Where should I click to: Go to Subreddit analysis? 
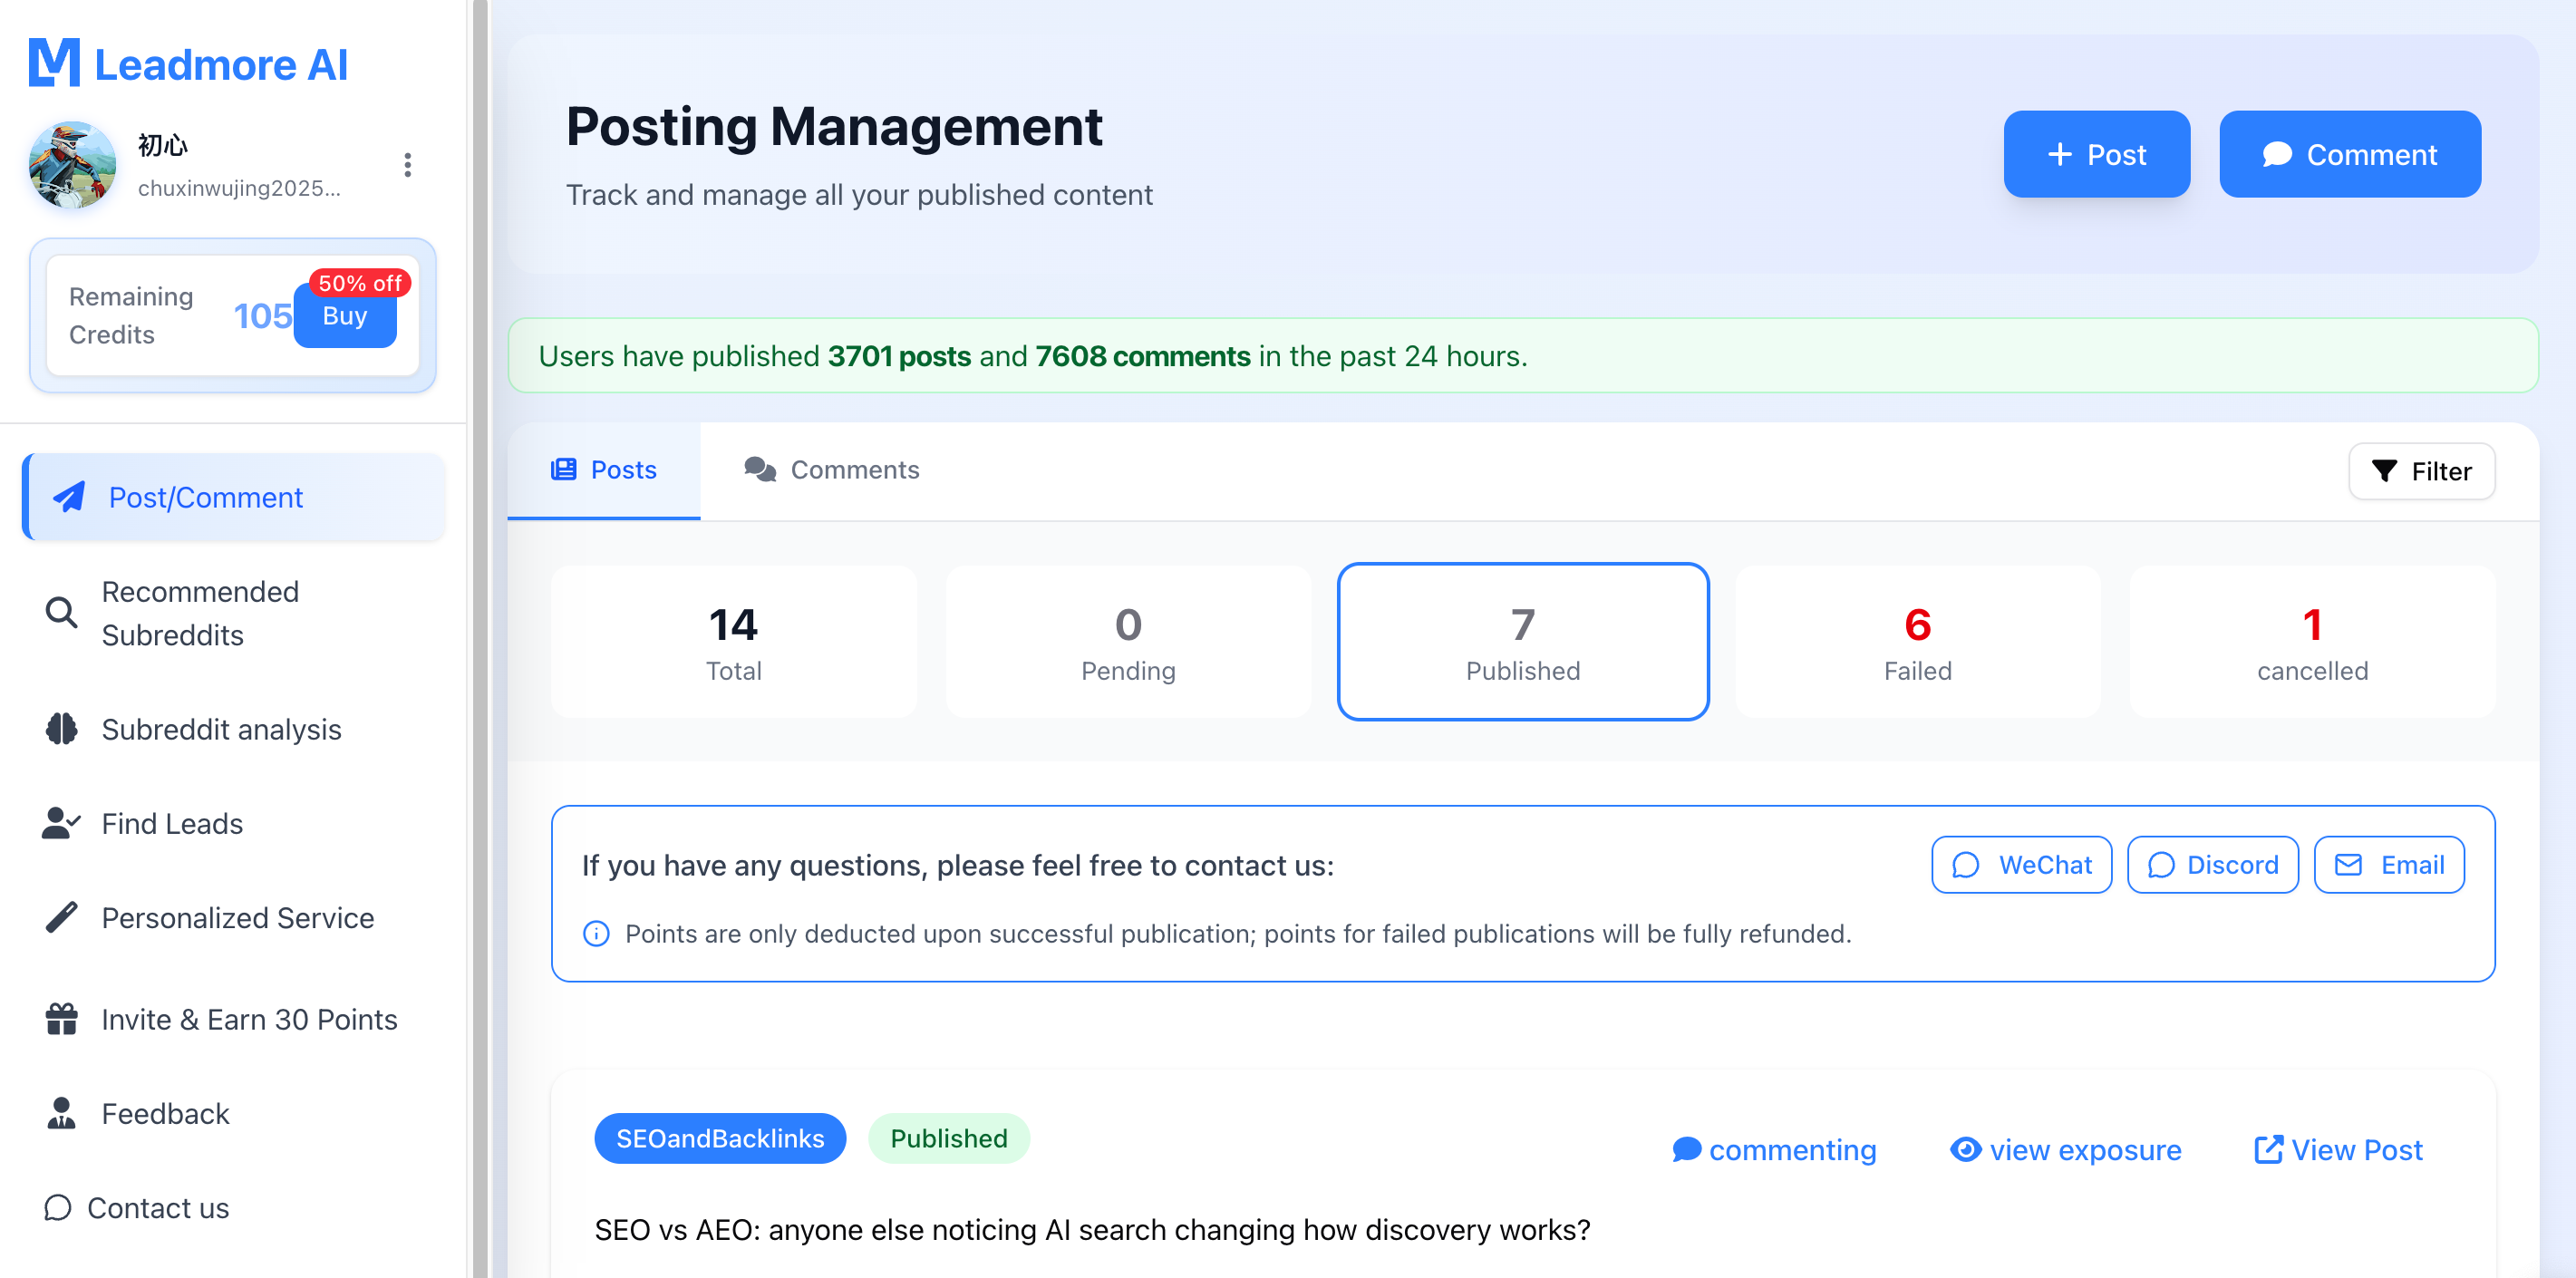point(234,729)
